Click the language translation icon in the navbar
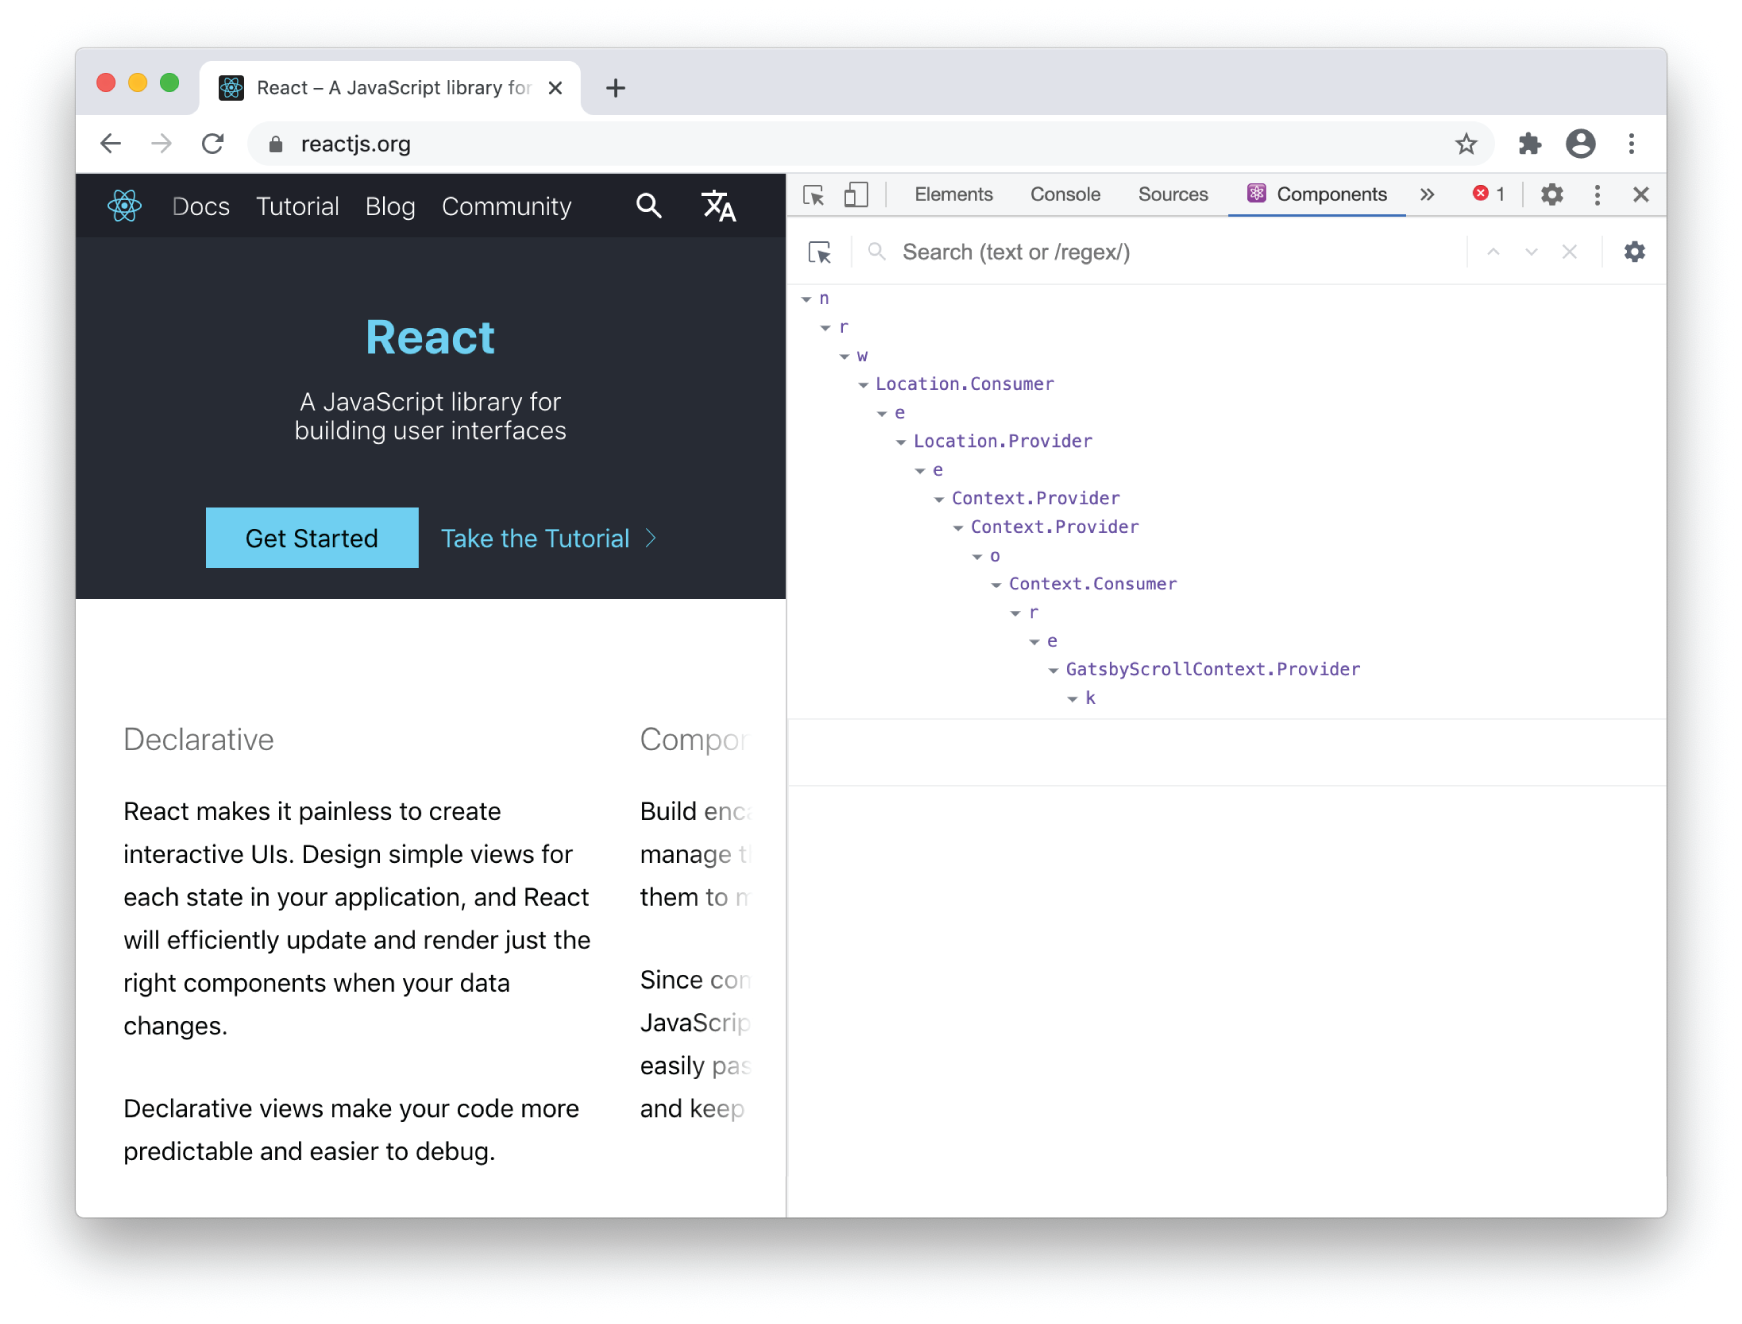 pyautogui.click(x=719, y=205)
